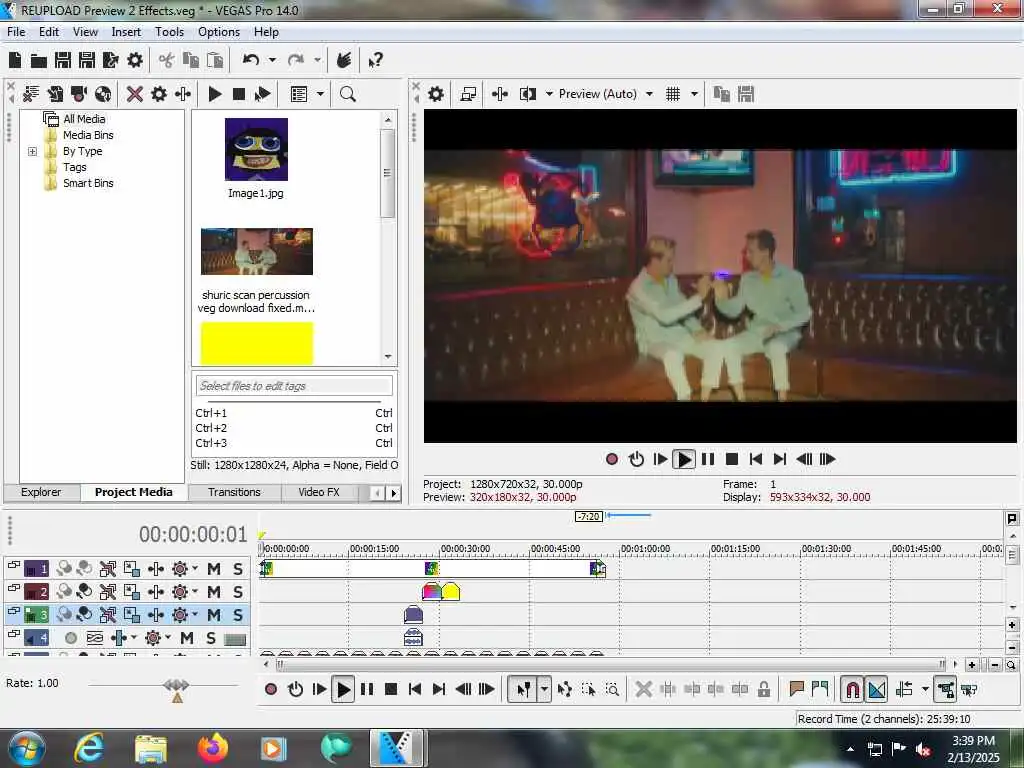Mute track 2
1024x768 pixels.
214,592
